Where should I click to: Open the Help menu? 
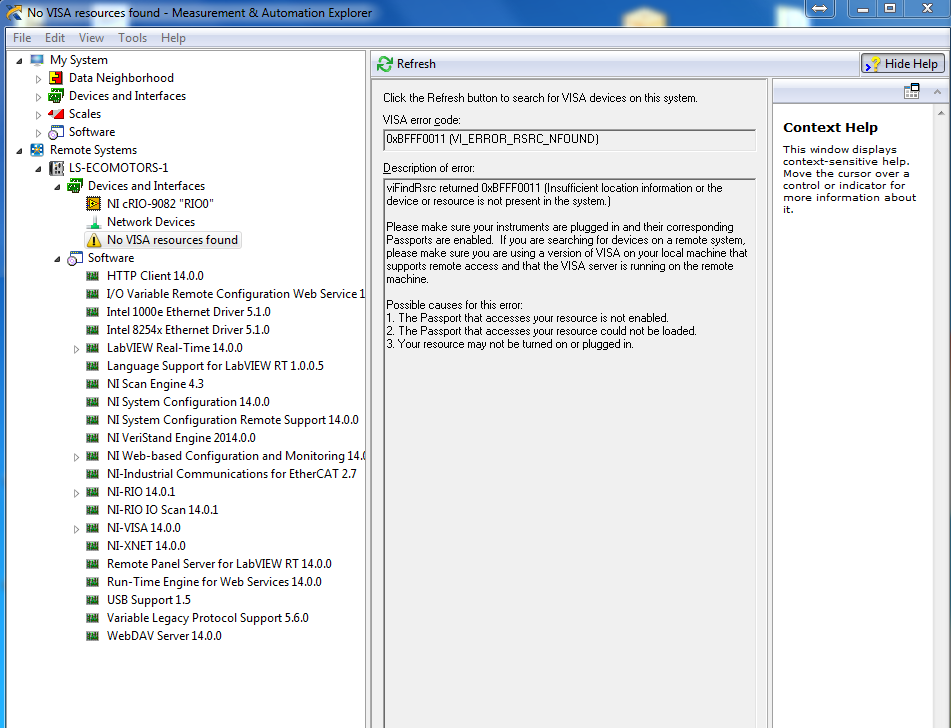[x=173, y=38]
